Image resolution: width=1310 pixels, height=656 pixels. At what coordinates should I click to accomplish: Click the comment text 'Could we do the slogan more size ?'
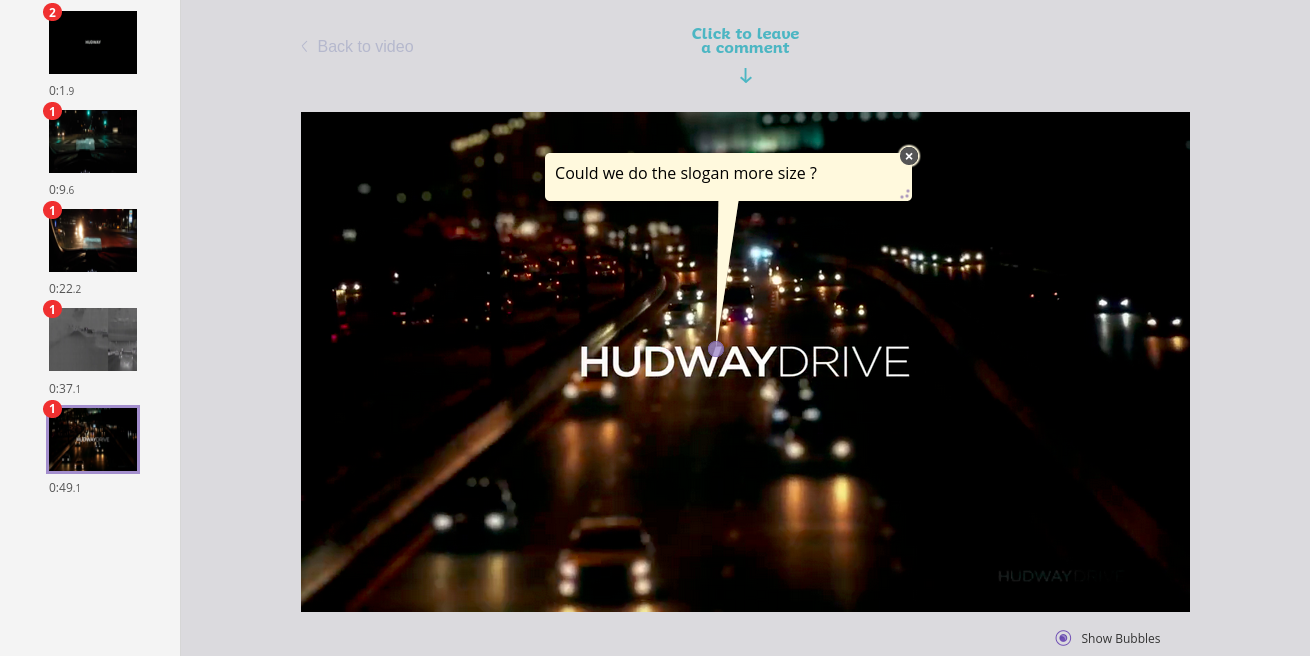click(686, 173)
